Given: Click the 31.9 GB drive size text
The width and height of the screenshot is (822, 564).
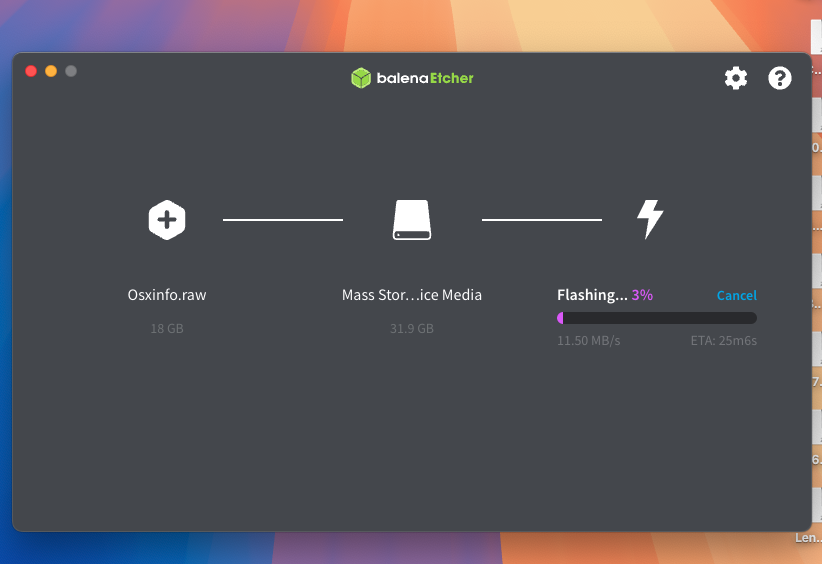Looking at the screenshot, I should [412, 328].
